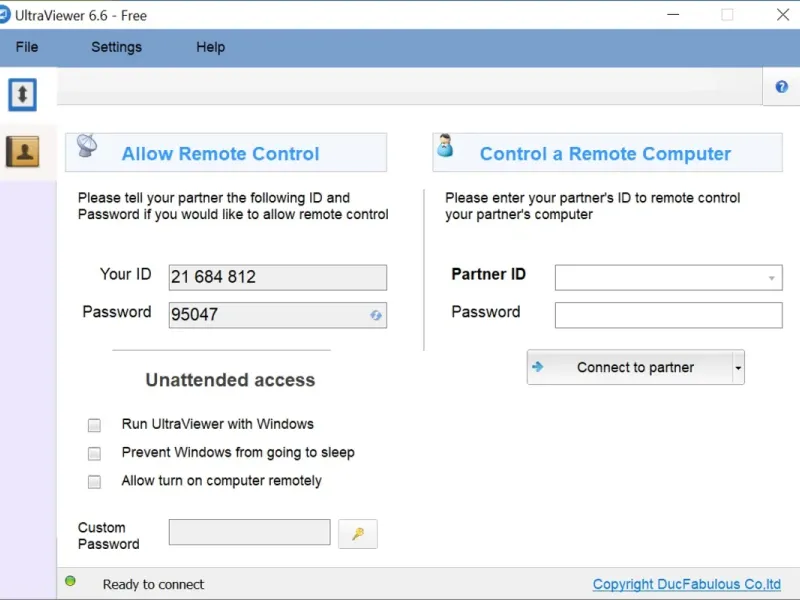Click the Connect to partner button

pos(628,368)
